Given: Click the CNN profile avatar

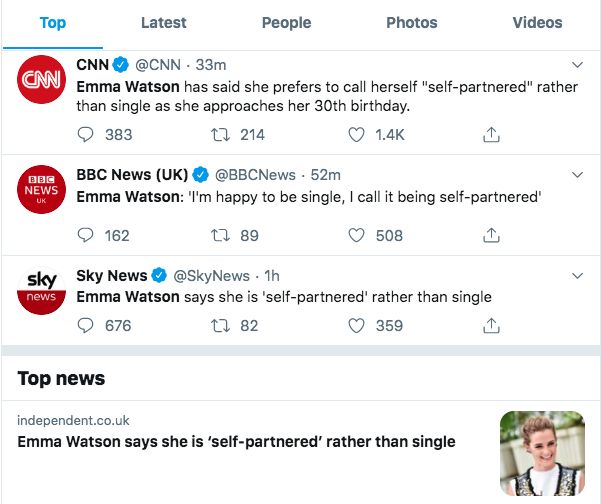Looking at the screenshot, I should [x=42, y=80].
